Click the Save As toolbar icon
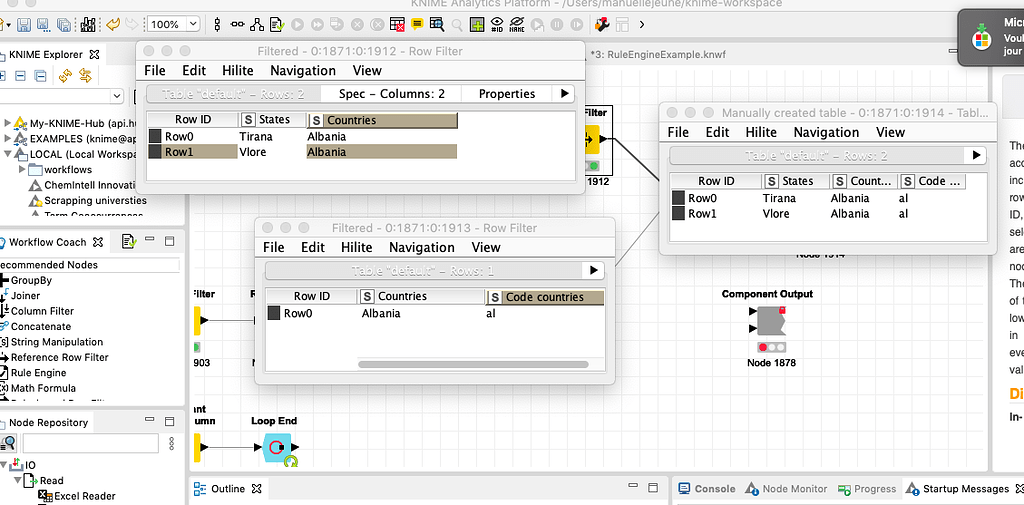This screenshot has height=505, width=1024. pos(44,25)
